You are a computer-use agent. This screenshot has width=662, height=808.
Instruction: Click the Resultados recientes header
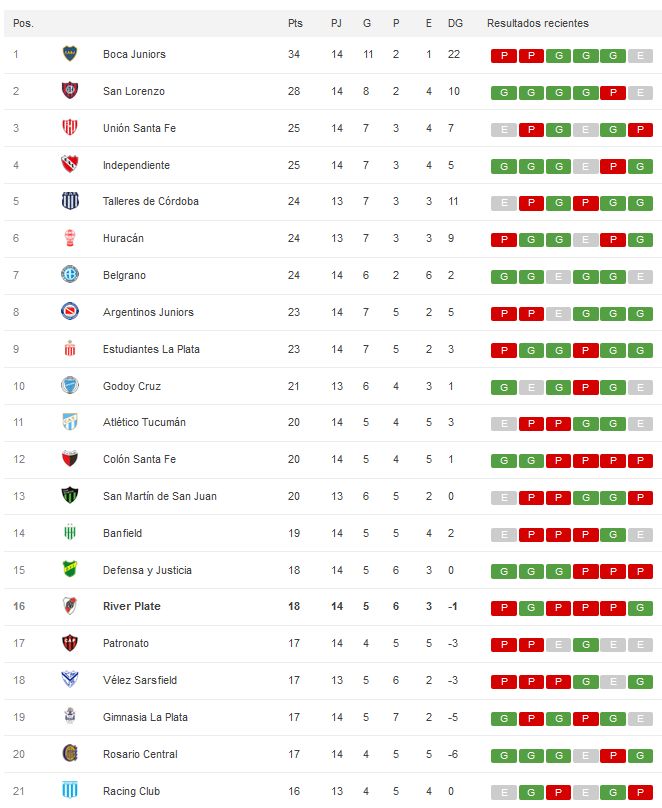[x=537, y=23]
